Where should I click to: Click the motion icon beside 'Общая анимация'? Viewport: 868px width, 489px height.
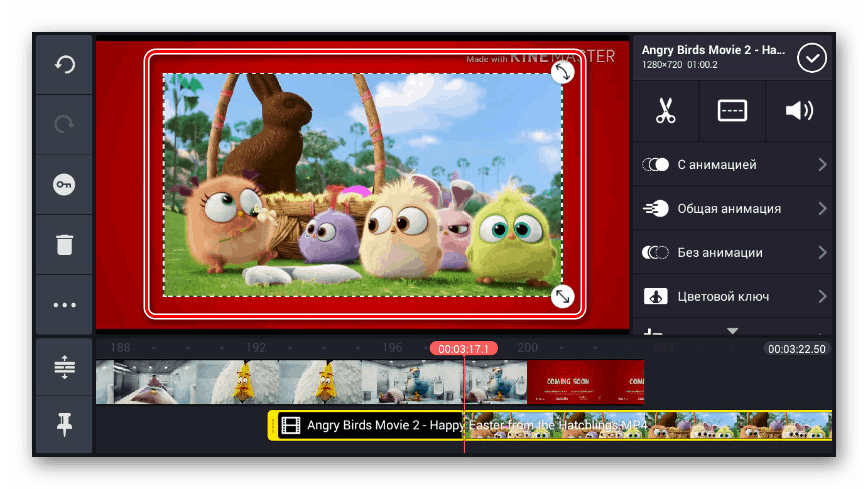point(655,208)
